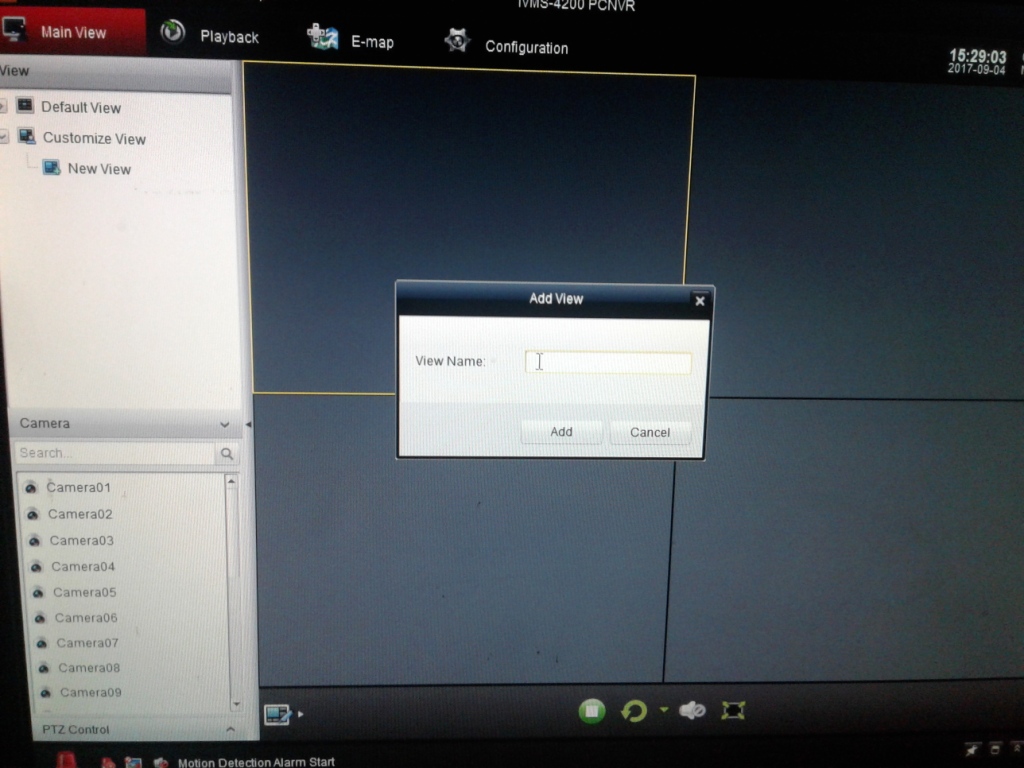Open the window layout selector icon
The image size is (1024, 768).
coord(277,714)
